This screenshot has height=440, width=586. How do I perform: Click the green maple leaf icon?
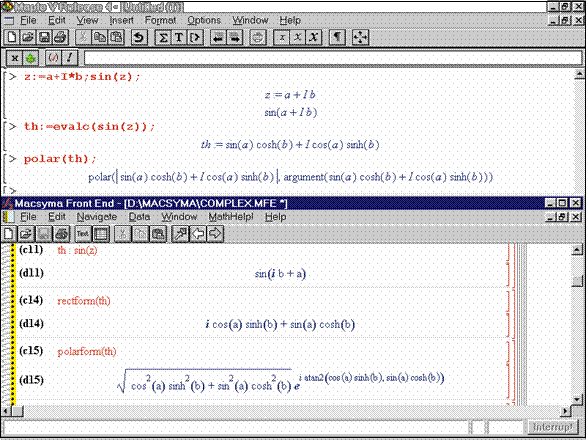(31, 58)
